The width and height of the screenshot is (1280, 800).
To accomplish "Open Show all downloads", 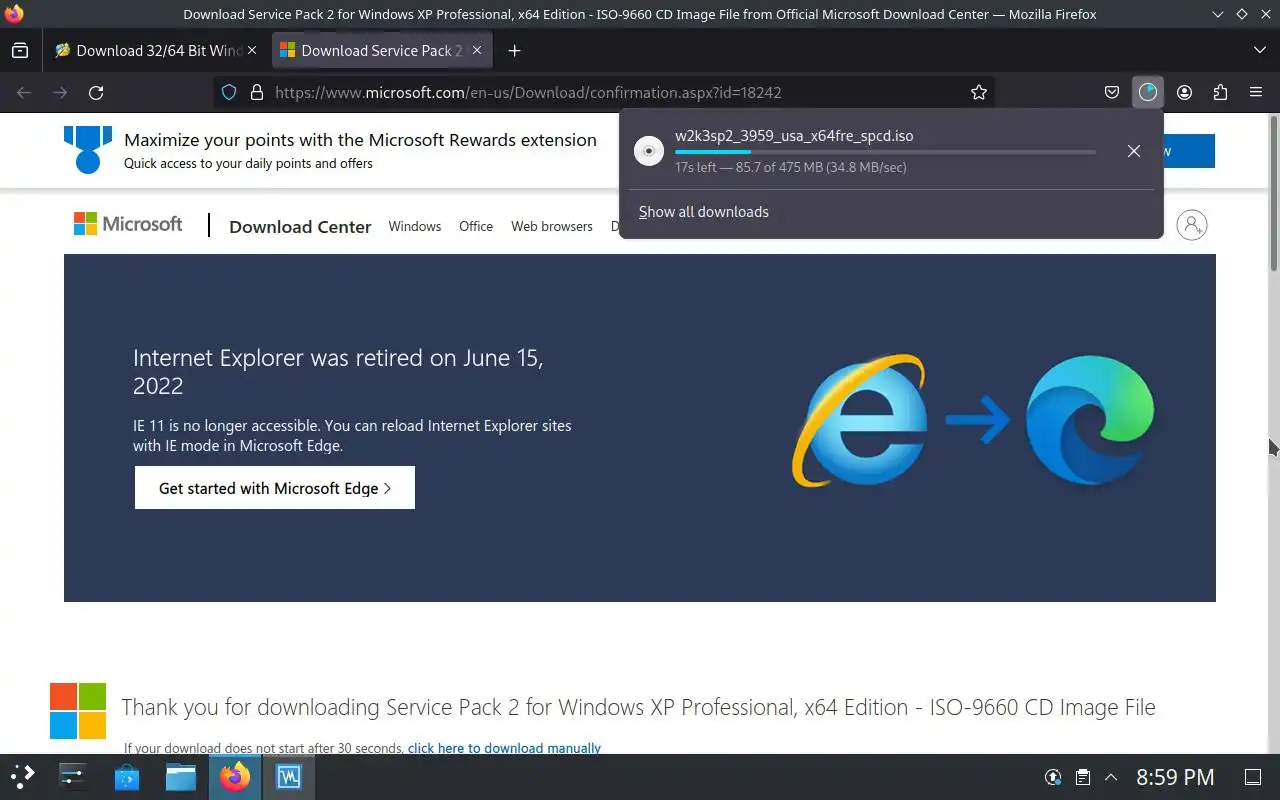I will pos(704,212).
